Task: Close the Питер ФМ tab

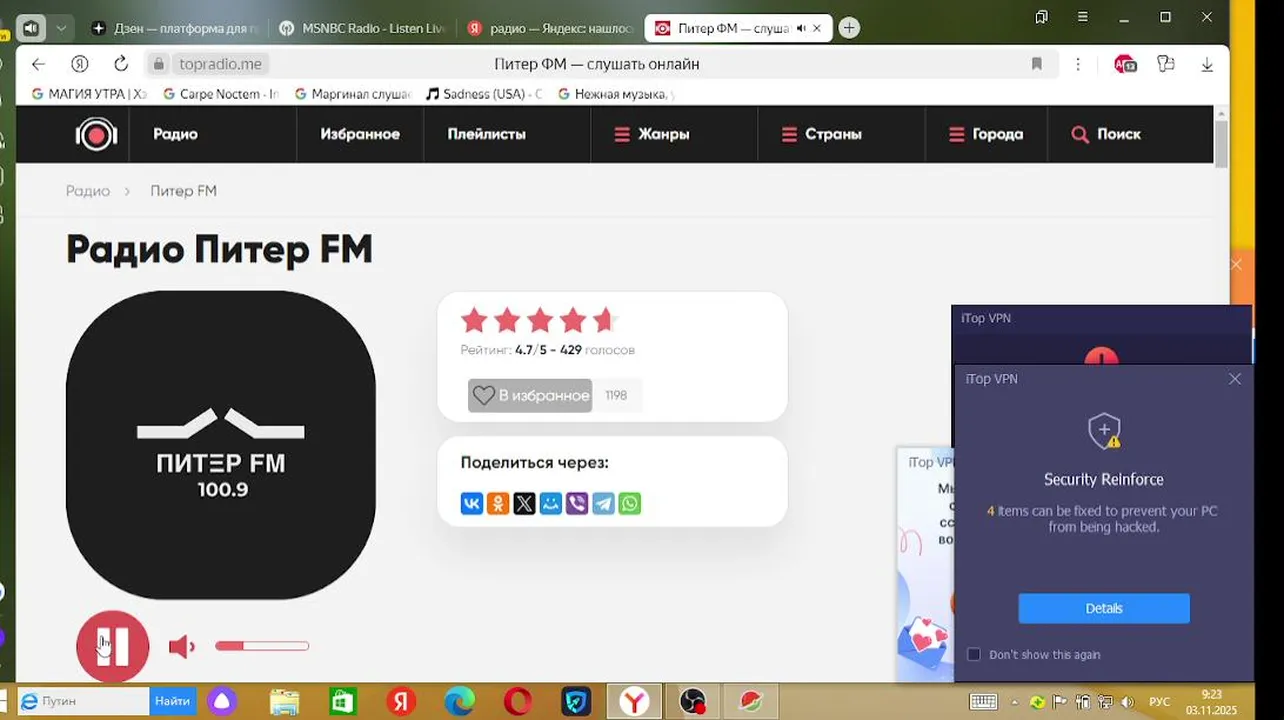Action: coord(818,28)
